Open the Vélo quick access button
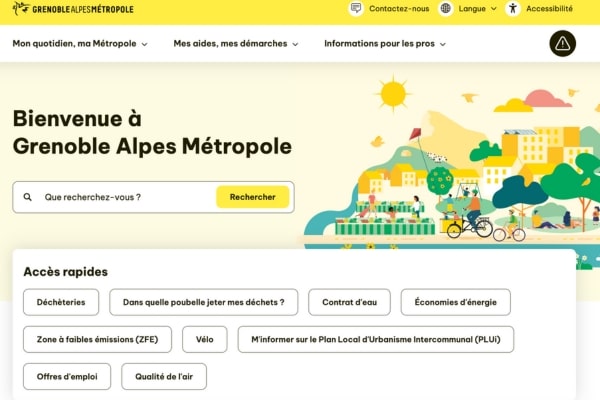Image resolution: width=600 pixels, height=400 pixels. (204, 339)
